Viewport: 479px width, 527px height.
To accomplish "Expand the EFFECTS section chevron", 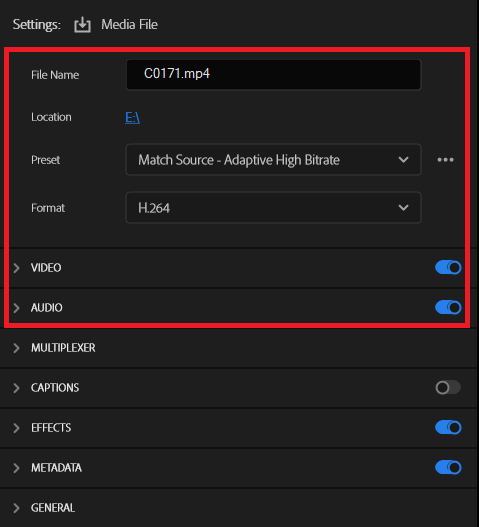I will (x=16, y=428).
